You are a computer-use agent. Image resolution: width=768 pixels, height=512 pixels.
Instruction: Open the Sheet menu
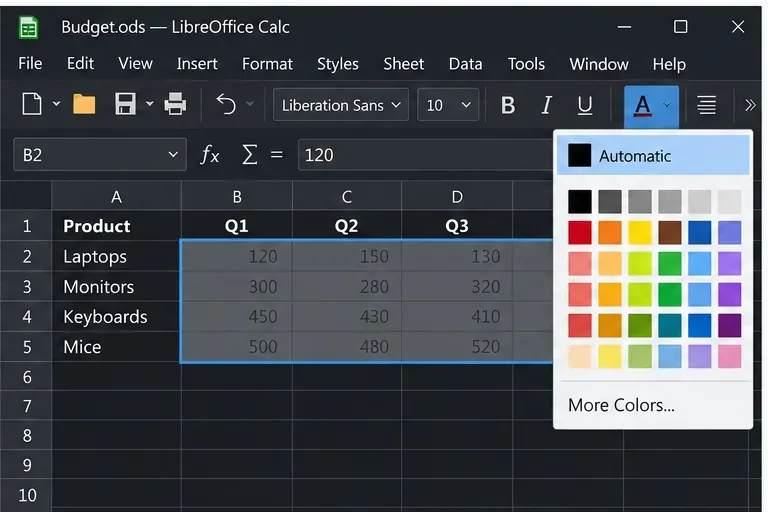[x=404, y=64]
